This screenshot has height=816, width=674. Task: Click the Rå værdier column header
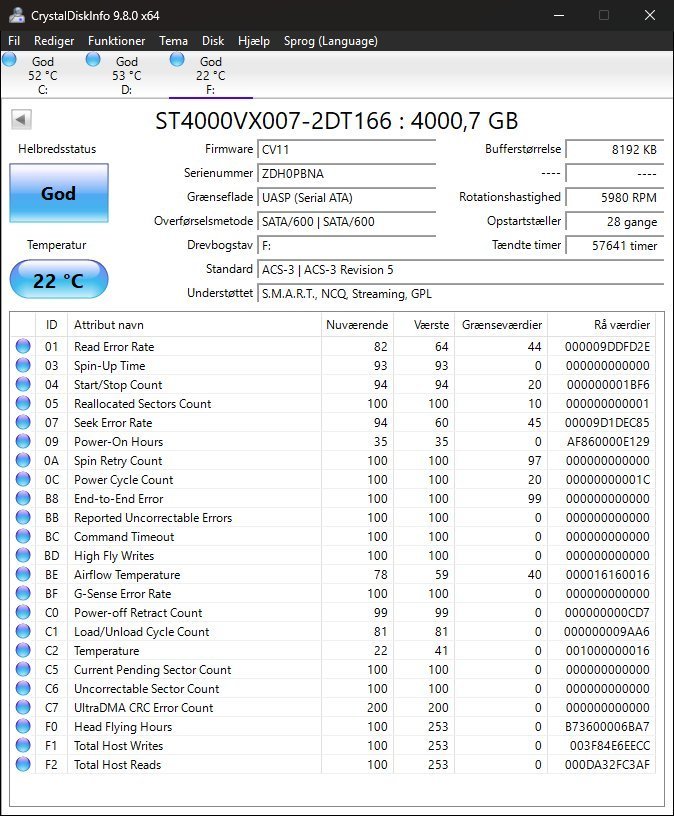[603, 325]
